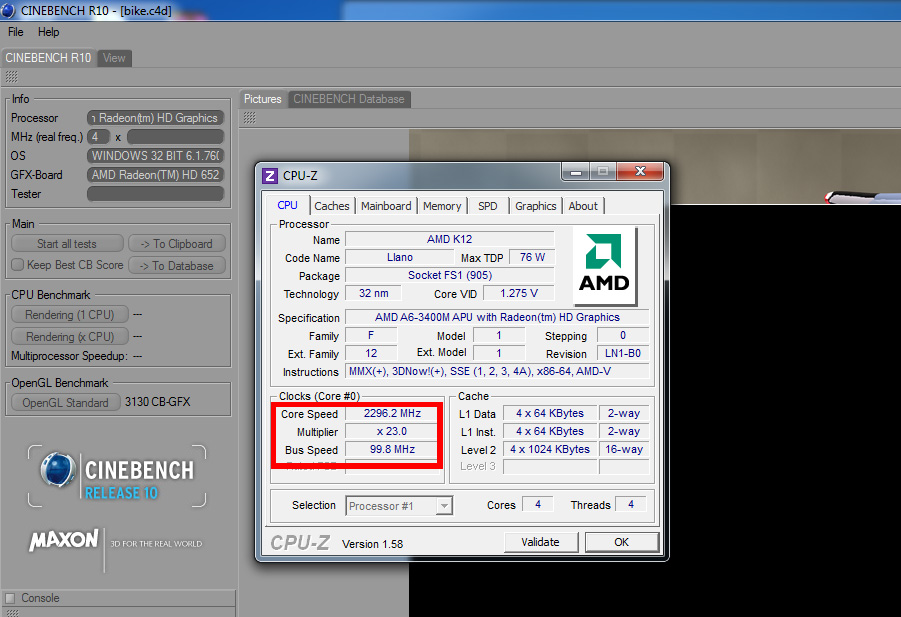Switch to the View tab
The image size is (901, 617).
tap(114, 58)
